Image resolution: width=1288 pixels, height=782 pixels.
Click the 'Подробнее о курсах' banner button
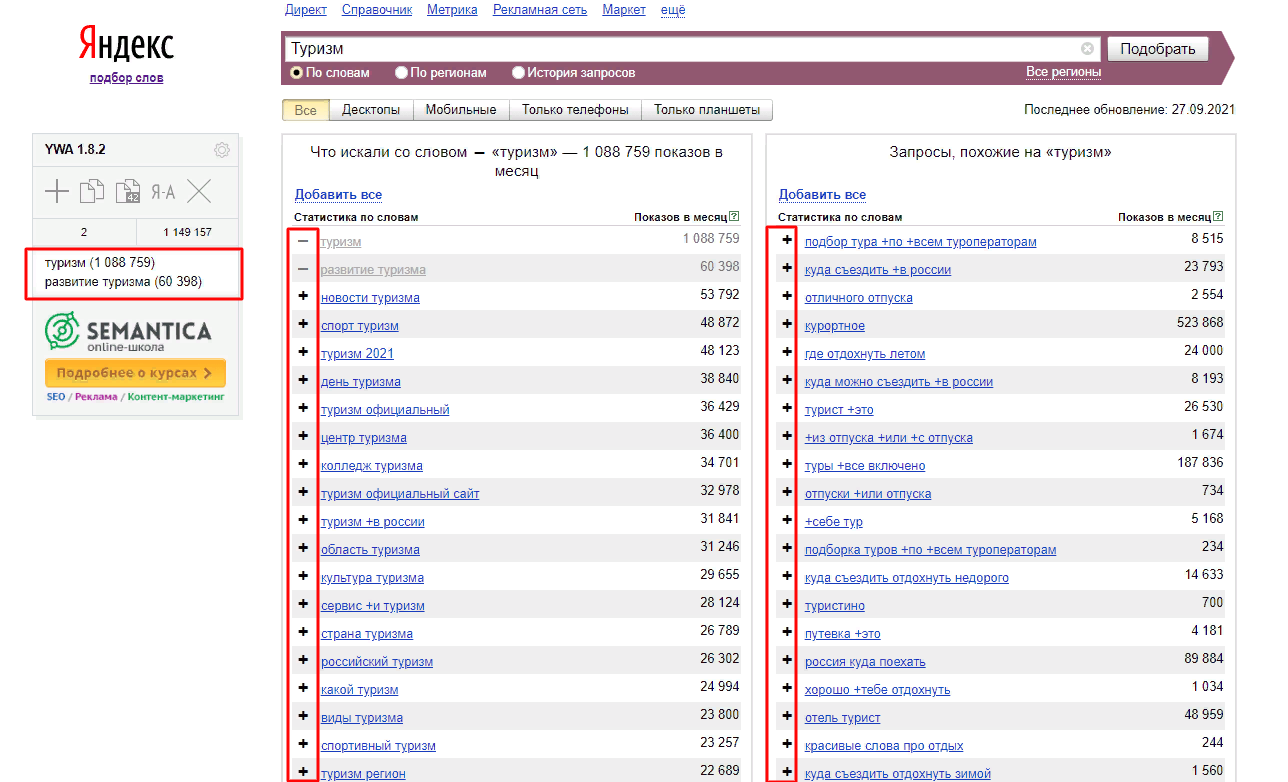pyautogui.click(x=135, y=373)
